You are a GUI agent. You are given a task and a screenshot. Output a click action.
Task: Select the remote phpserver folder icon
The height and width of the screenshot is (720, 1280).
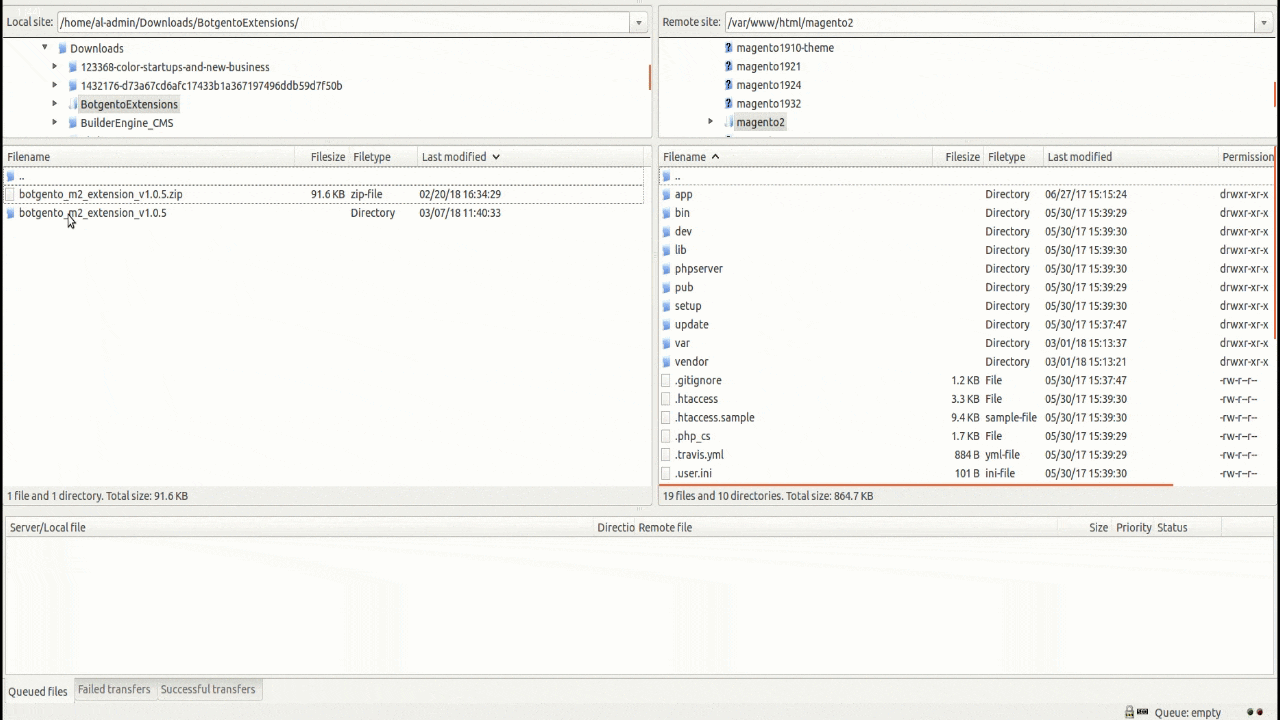666,269
